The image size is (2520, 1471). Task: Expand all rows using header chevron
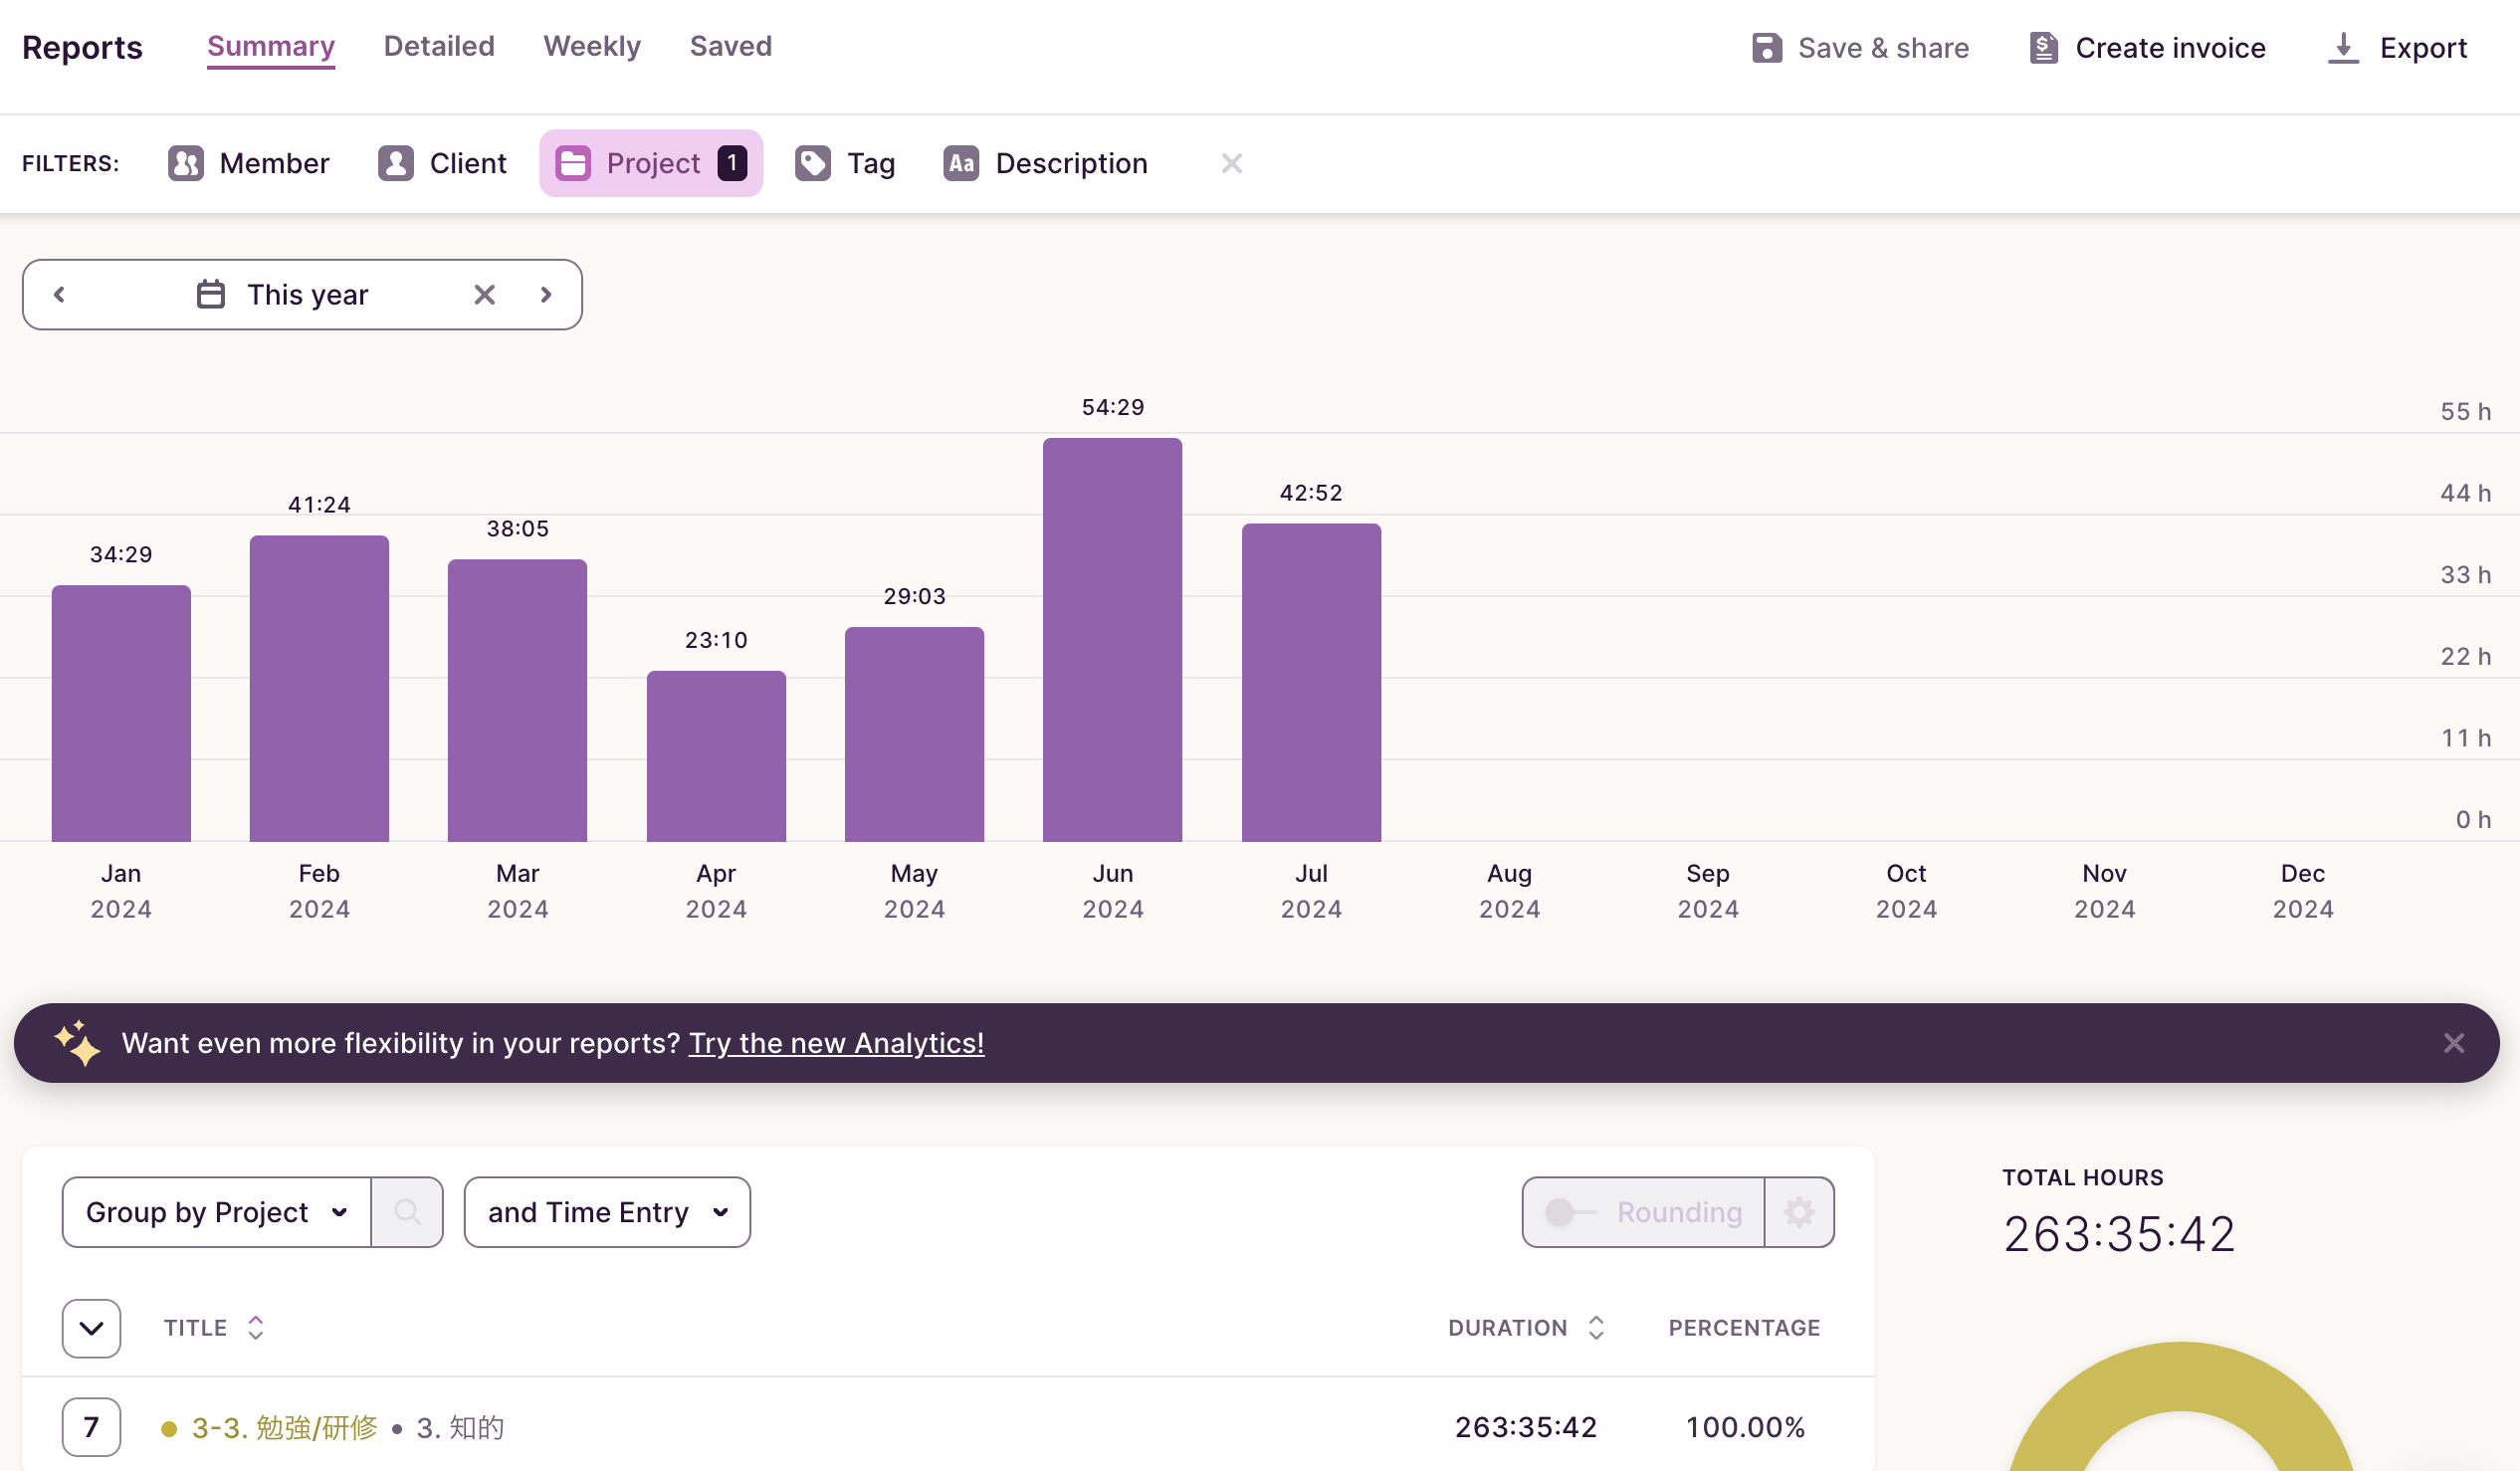[91, 1328]
